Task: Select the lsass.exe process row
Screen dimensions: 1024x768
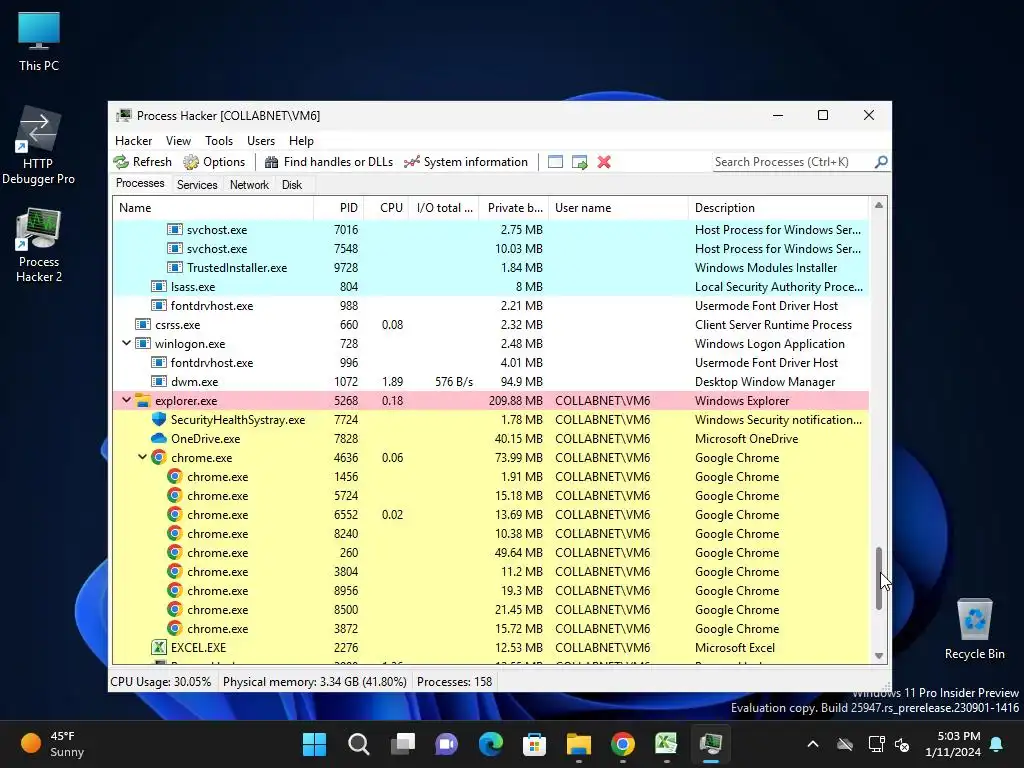Action: [491, 286]
